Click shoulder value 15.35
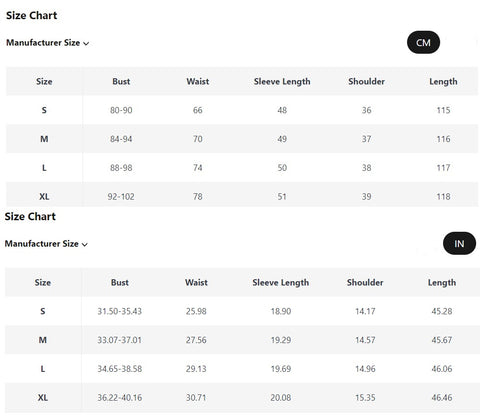The height and width of the screenshot is (416, 480). (x=365, y=398)
